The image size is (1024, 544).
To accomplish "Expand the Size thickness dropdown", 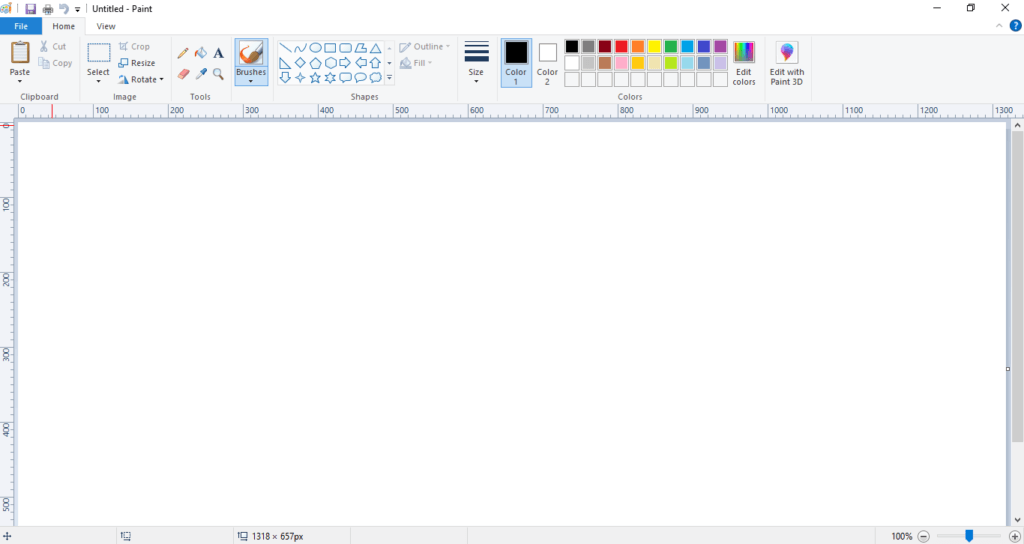I will [x=476, y=62].
